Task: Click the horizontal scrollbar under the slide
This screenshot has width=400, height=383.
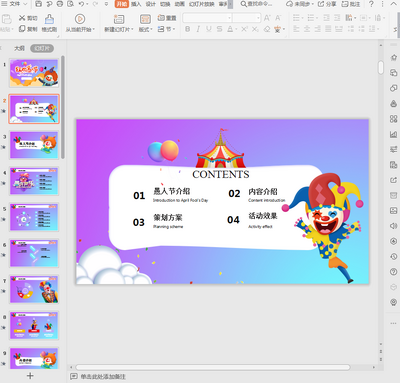Action: coord(213,367)
